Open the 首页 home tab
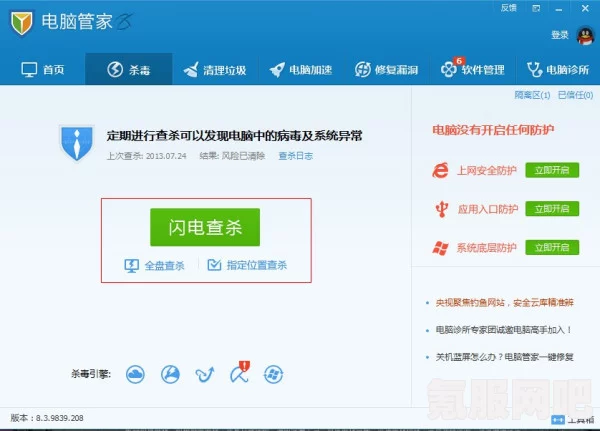The width and height of the screenshot is (600, 431). coord(42,70)
